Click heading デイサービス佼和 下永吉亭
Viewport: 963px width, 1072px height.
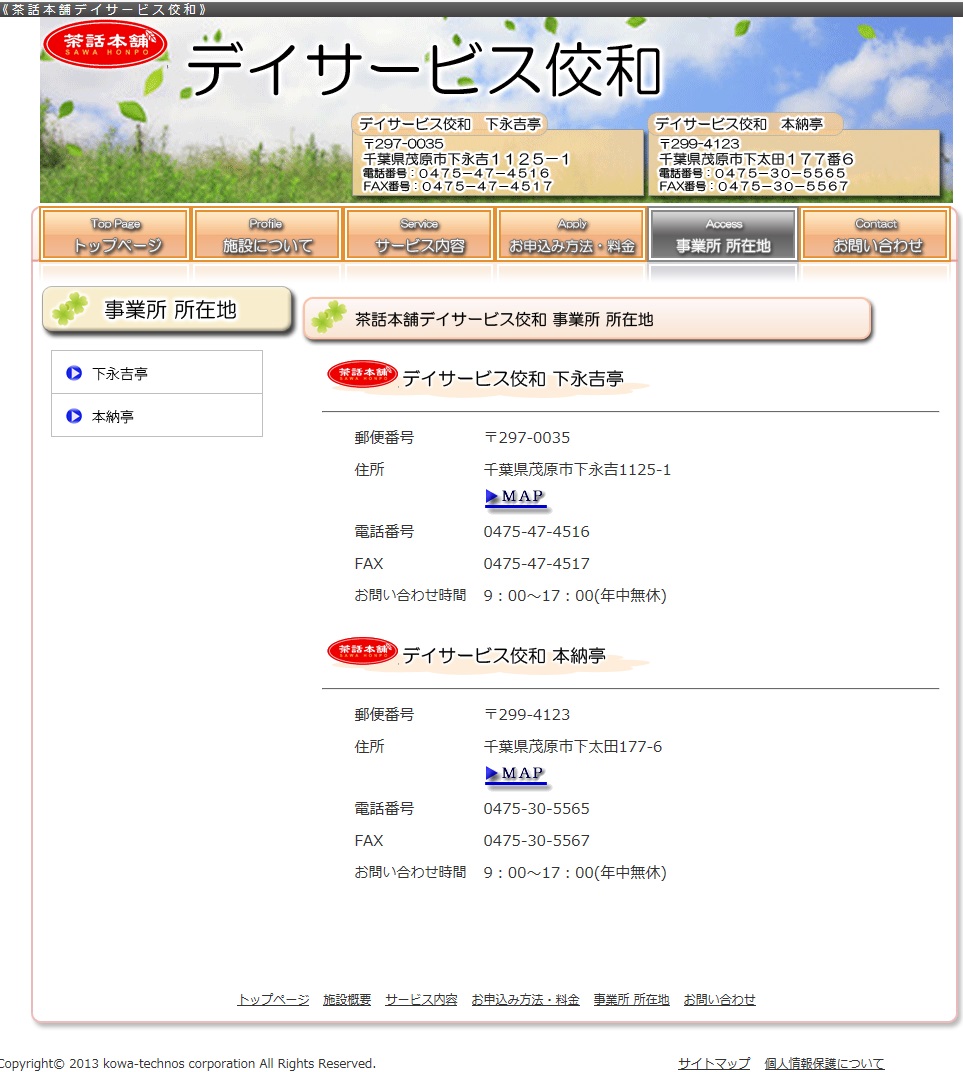coord(513,378)
